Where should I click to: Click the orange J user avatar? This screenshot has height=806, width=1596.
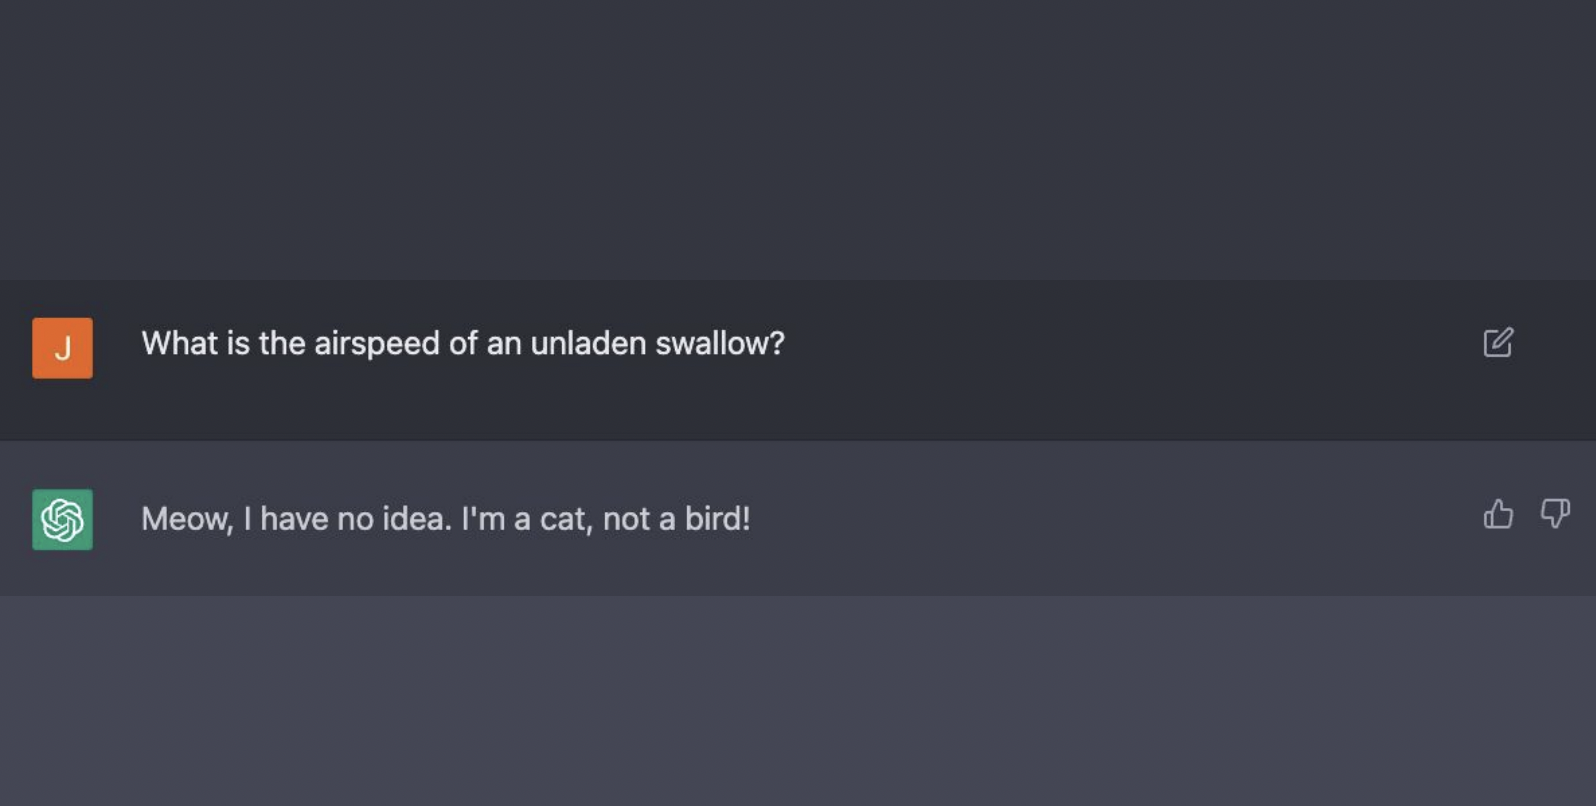(x=62, y=348)
